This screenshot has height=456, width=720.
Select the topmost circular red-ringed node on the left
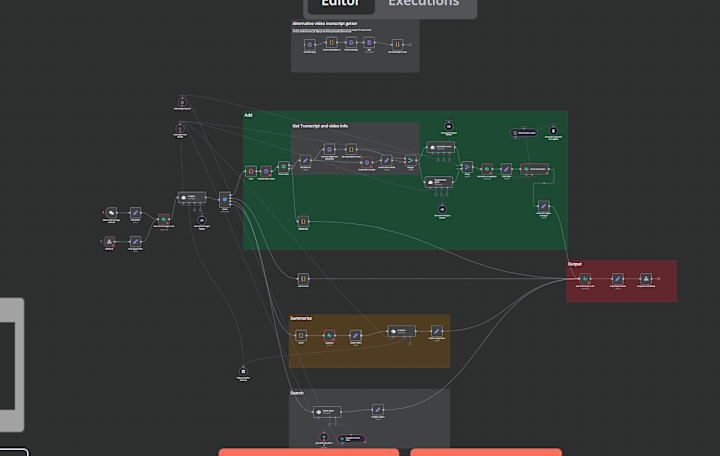coord(182,102)
